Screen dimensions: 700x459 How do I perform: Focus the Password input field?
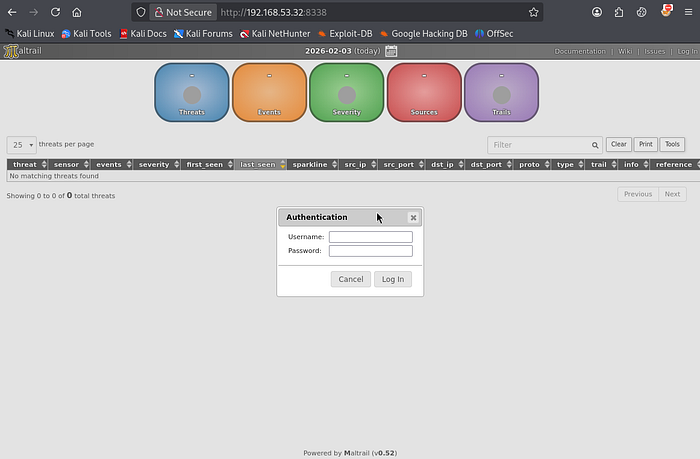coord(371,251)
